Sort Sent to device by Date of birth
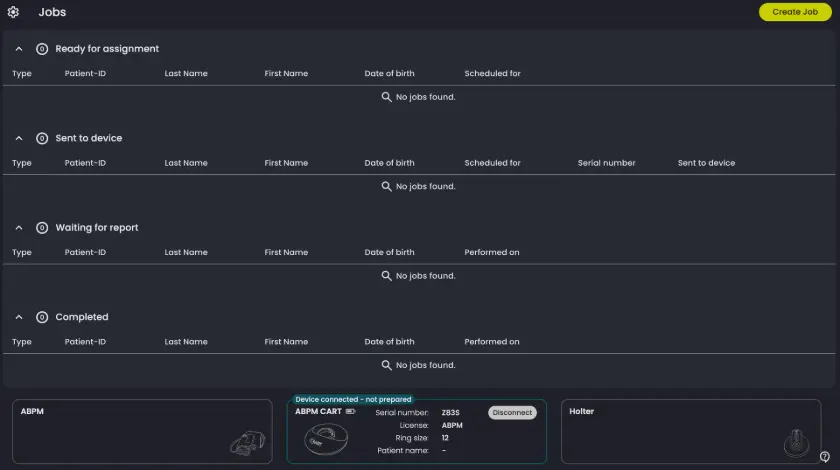 click(389, 163)
